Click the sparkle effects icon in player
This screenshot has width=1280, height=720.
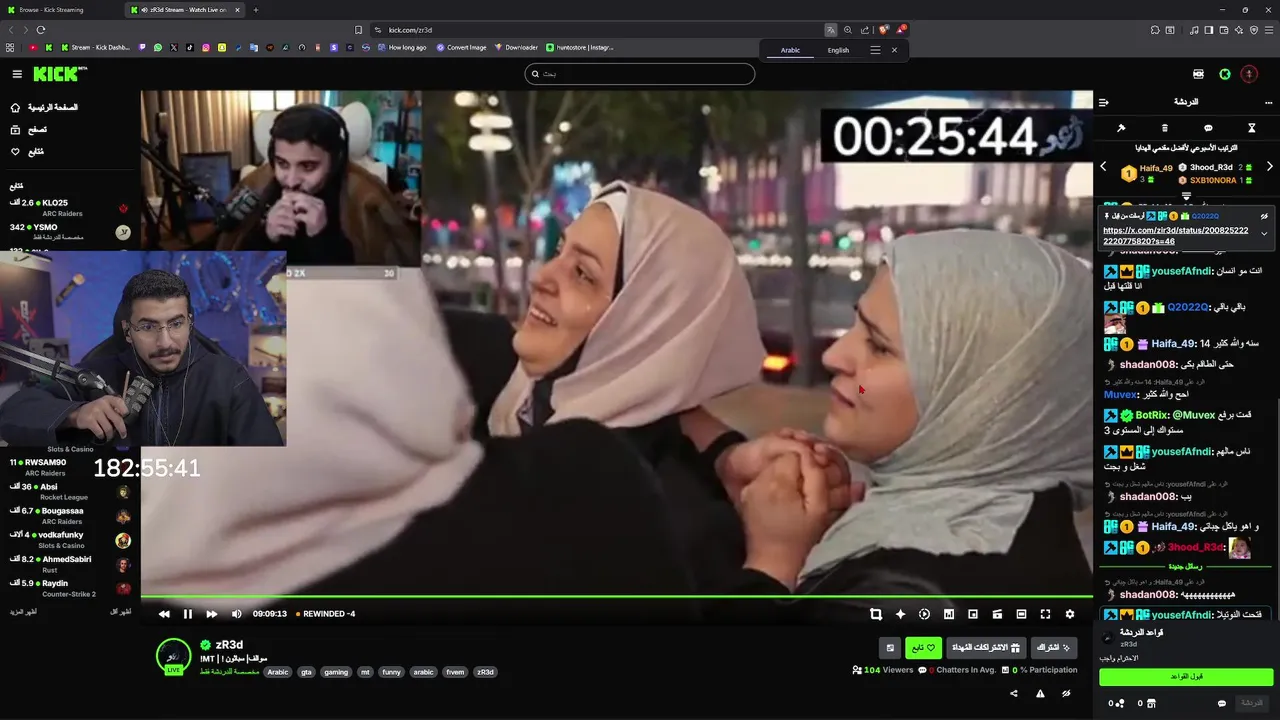[900, 614]
